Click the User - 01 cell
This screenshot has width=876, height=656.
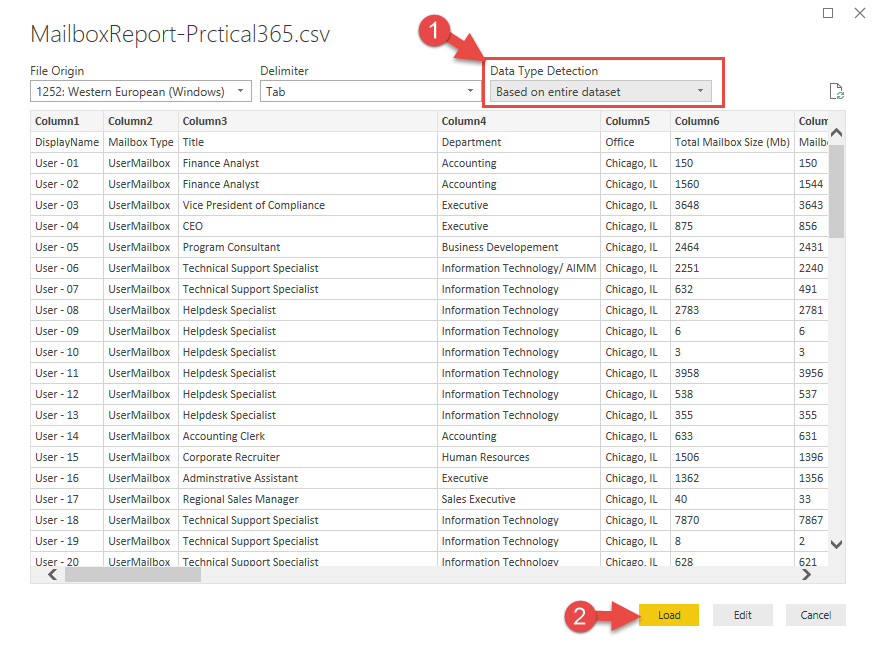(55, 162)
